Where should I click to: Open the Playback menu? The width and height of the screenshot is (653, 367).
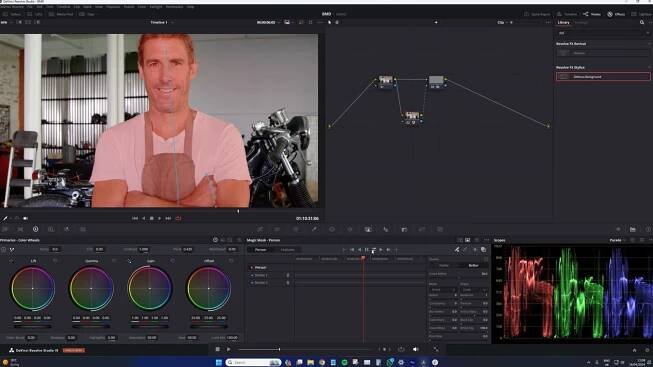(x=113, y=7)
